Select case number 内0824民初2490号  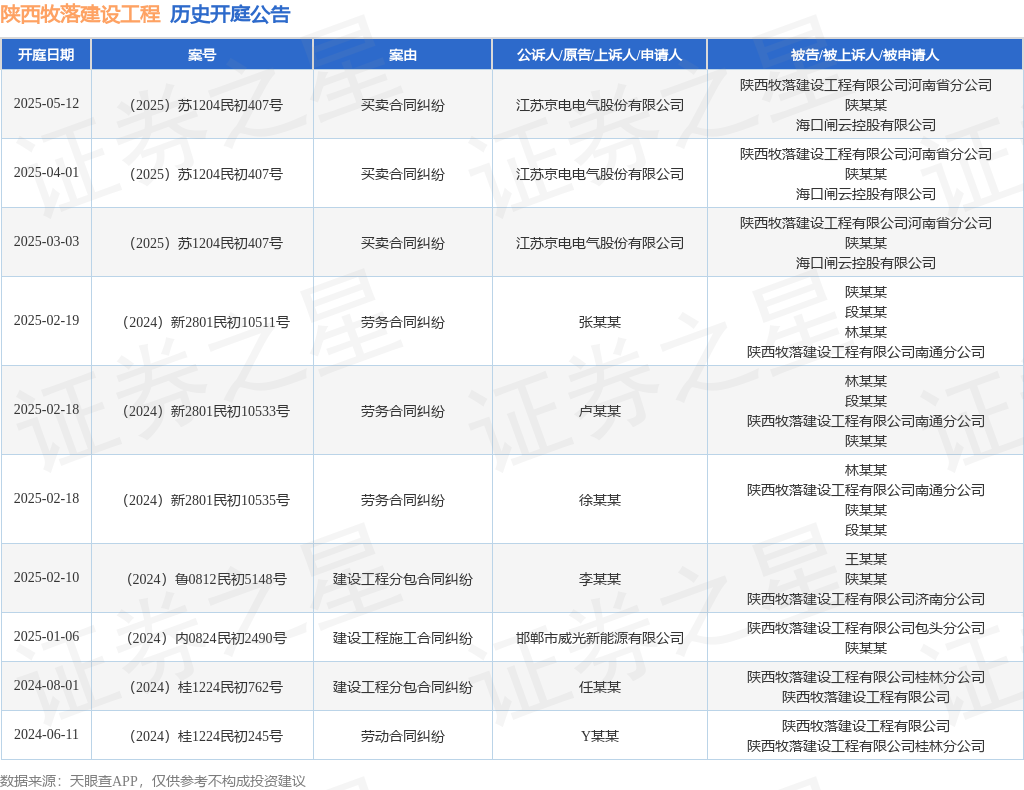point(206,638)
